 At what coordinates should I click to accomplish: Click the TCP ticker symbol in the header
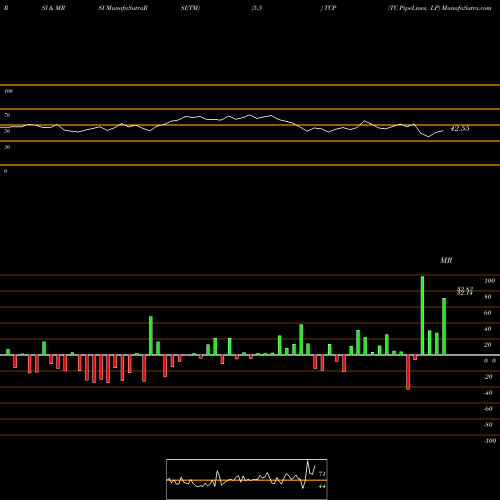[330, 8]
